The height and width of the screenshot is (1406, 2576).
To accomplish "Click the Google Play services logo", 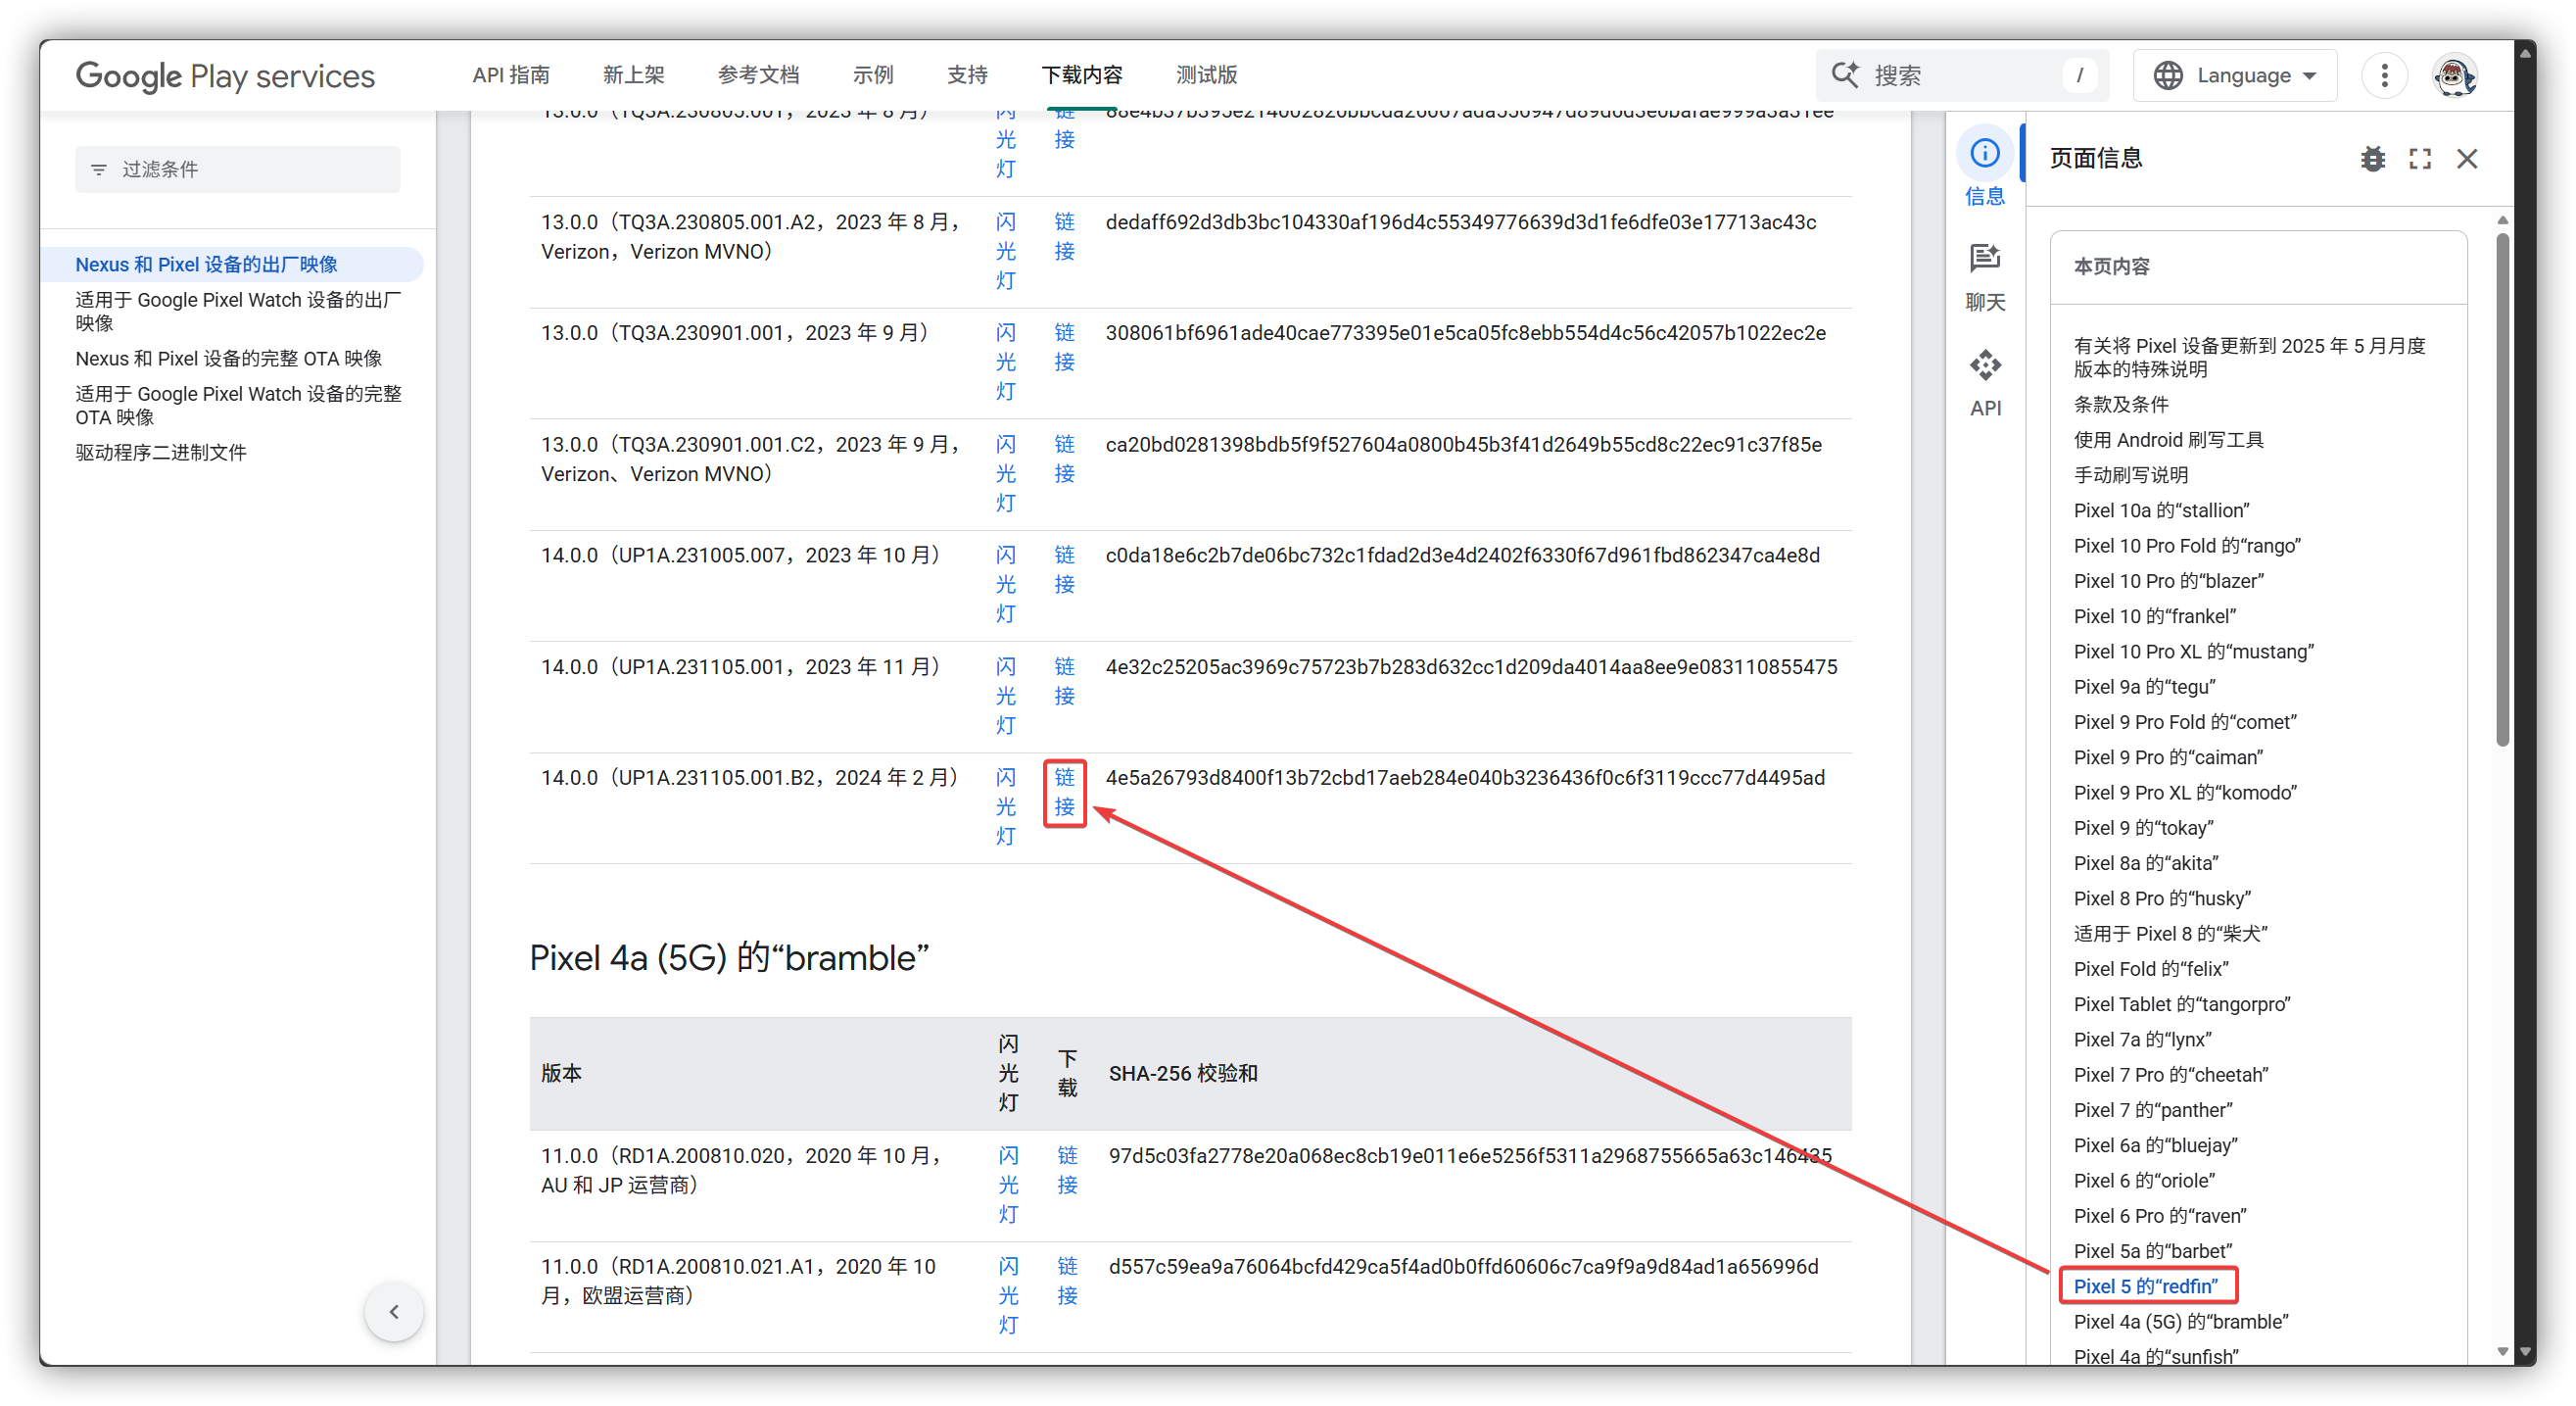I will pos(225,76).
